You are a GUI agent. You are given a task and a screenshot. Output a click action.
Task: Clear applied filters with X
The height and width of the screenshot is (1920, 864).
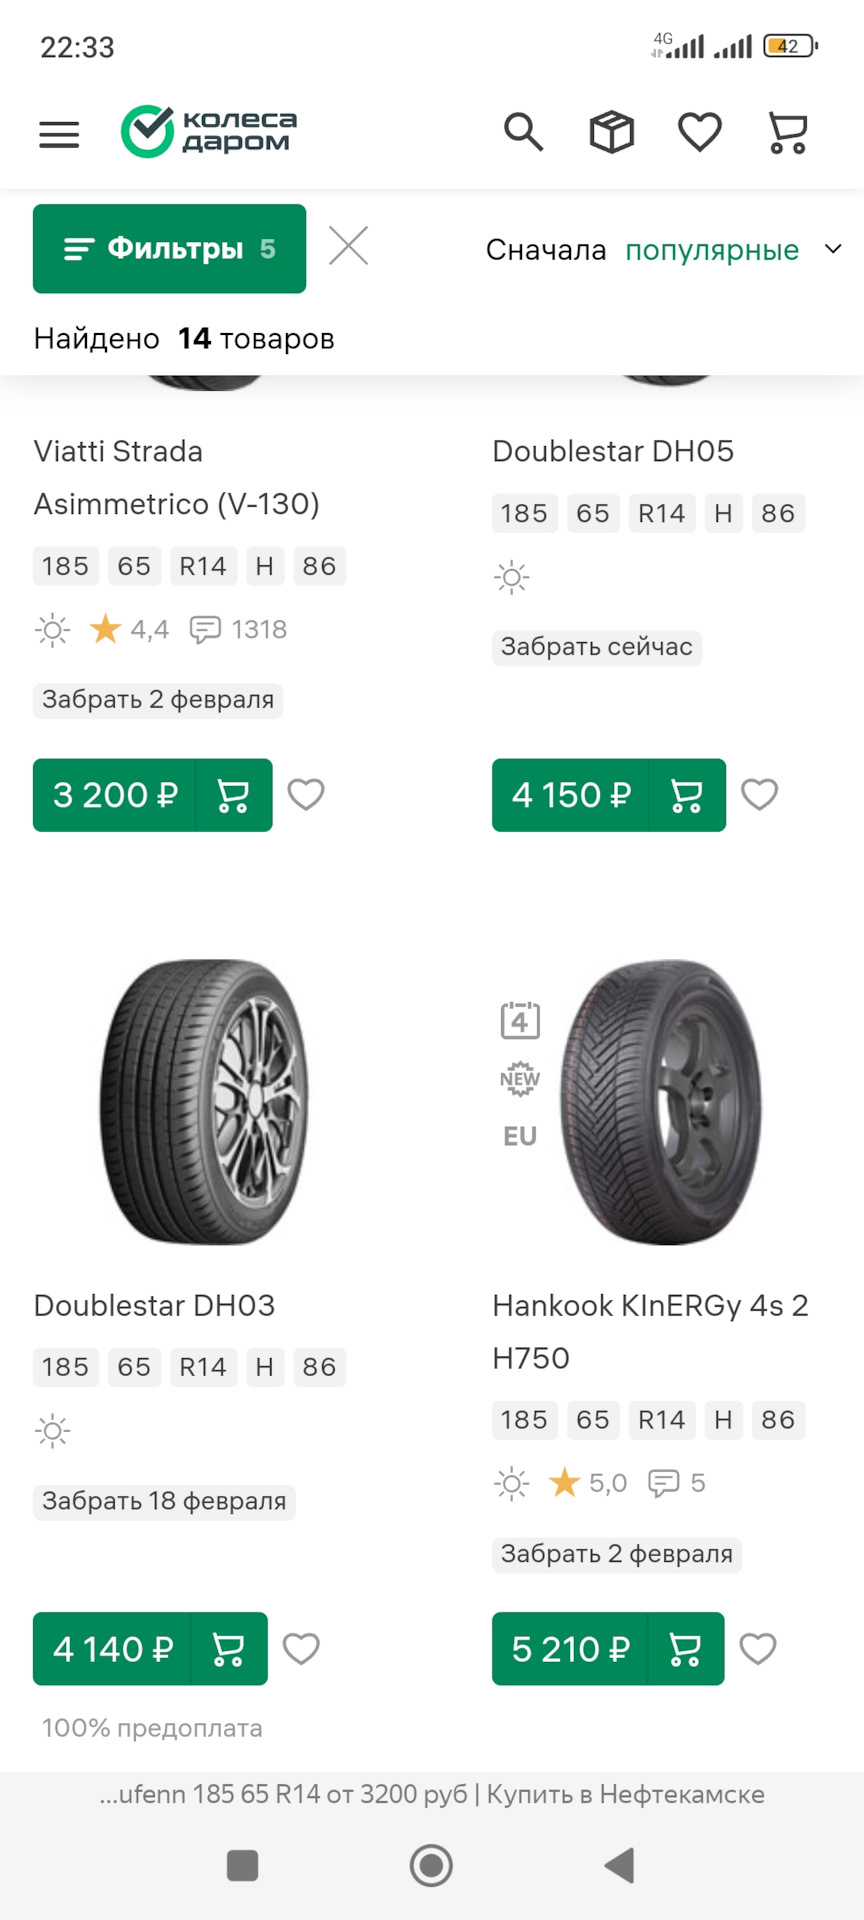tap(348, 246)
